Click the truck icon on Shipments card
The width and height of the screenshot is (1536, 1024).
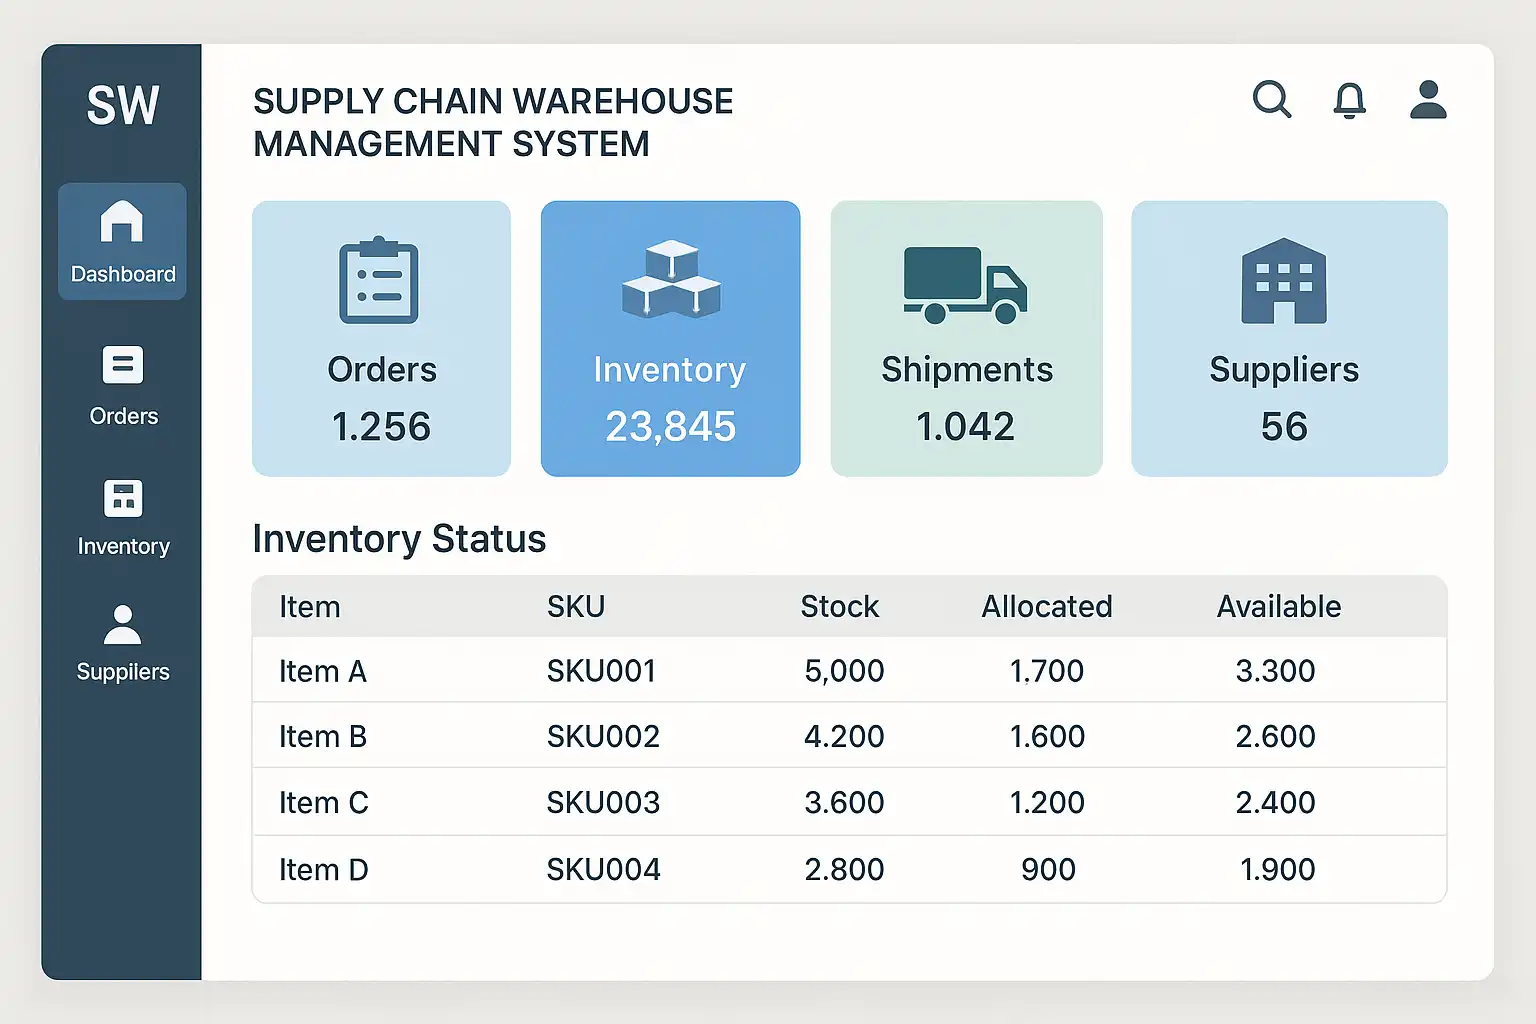click(965, 285)
